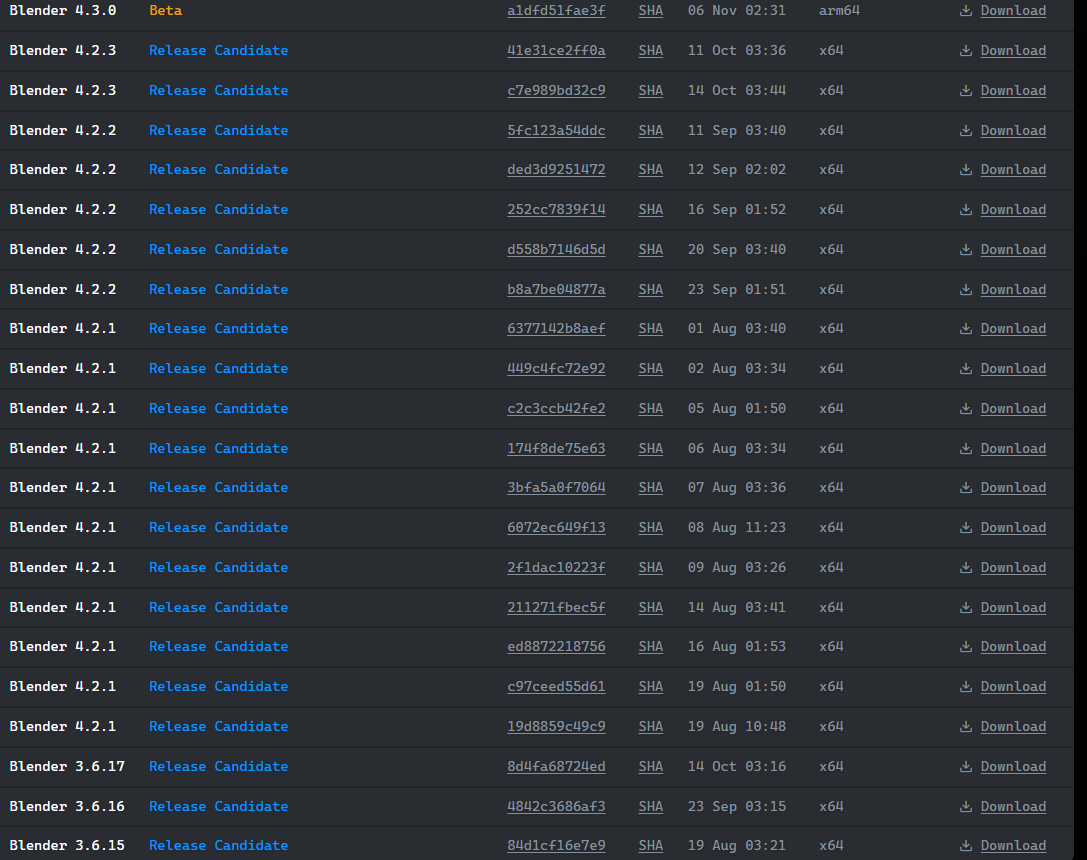Click Download text for 01 Aug 03:40 build

1013,328
